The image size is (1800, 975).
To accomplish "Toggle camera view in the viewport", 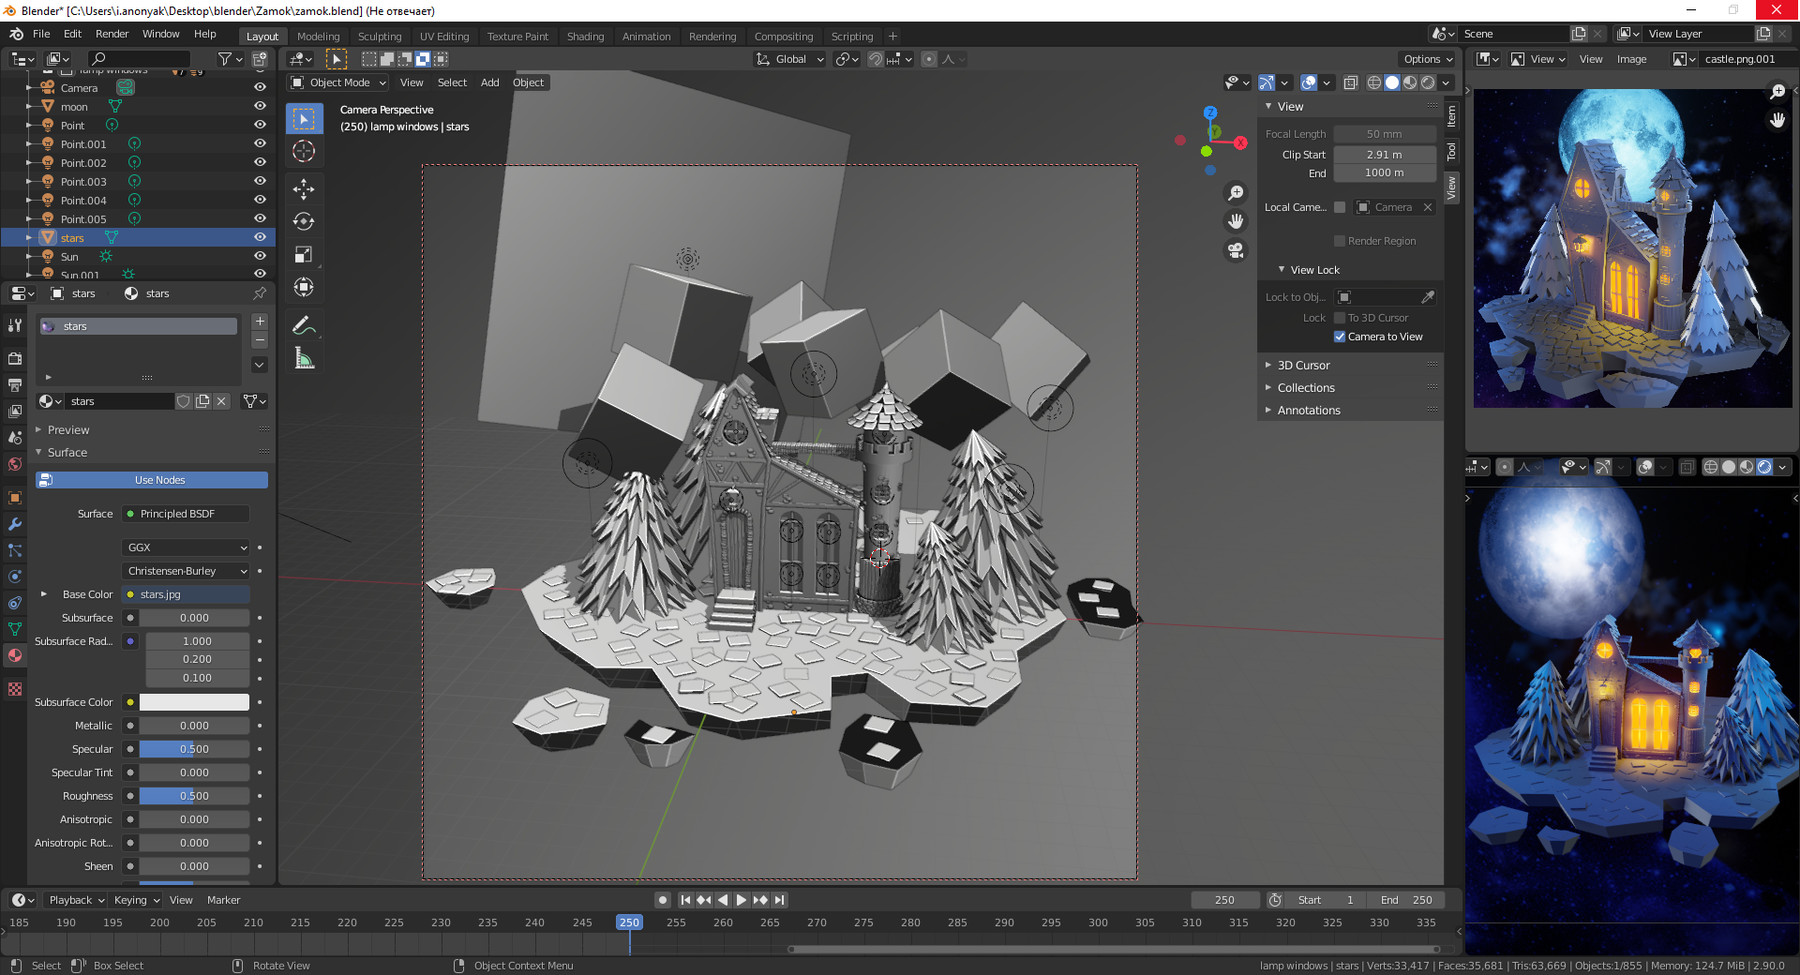I will [x=1236, y=250].
